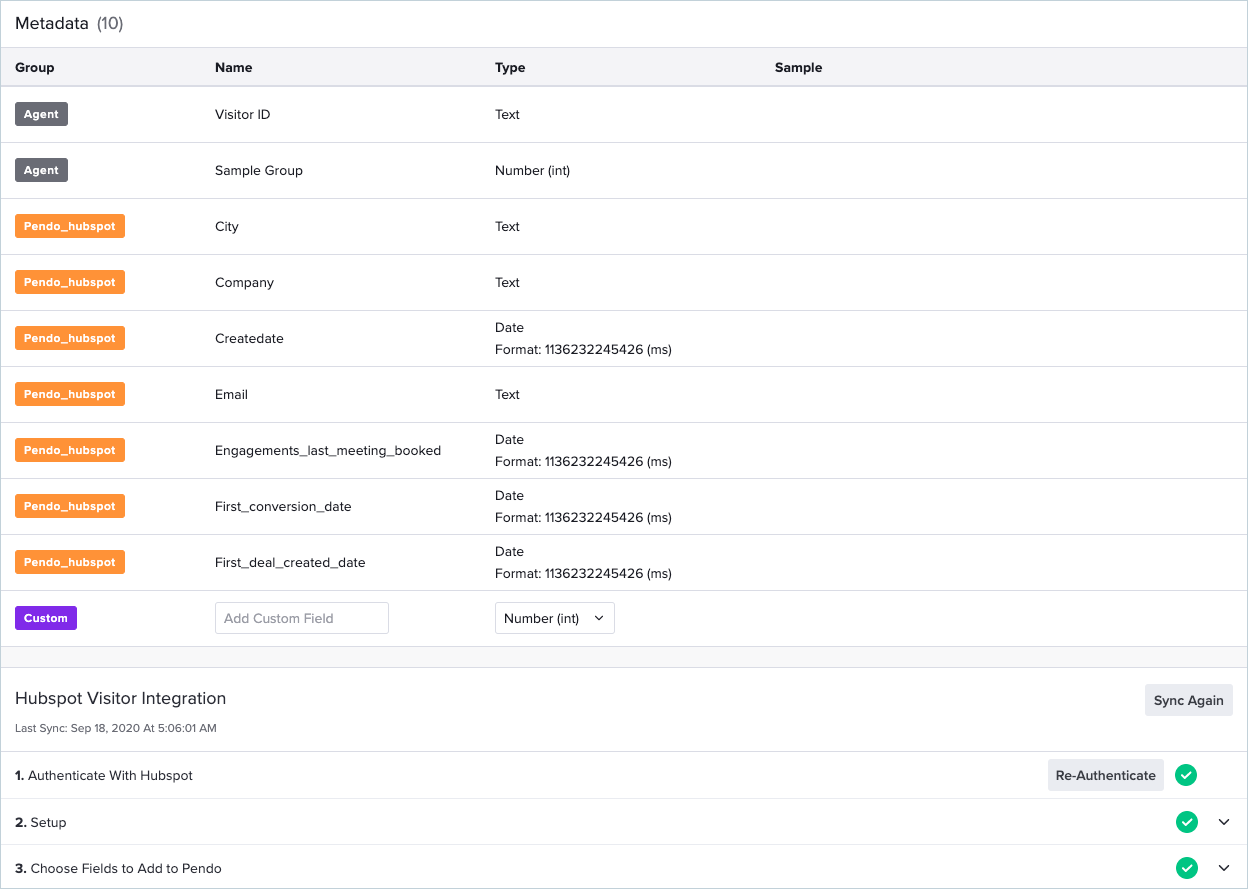Click the Name column header
This screenshot has width=1248, height=889.
(x=234, y=68)
